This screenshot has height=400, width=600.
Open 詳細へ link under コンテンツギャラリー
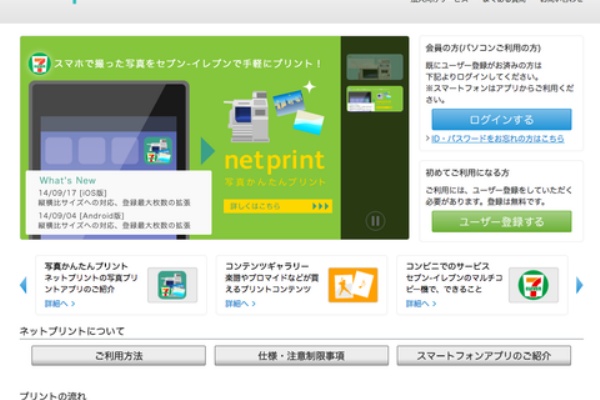click(240, 303)
